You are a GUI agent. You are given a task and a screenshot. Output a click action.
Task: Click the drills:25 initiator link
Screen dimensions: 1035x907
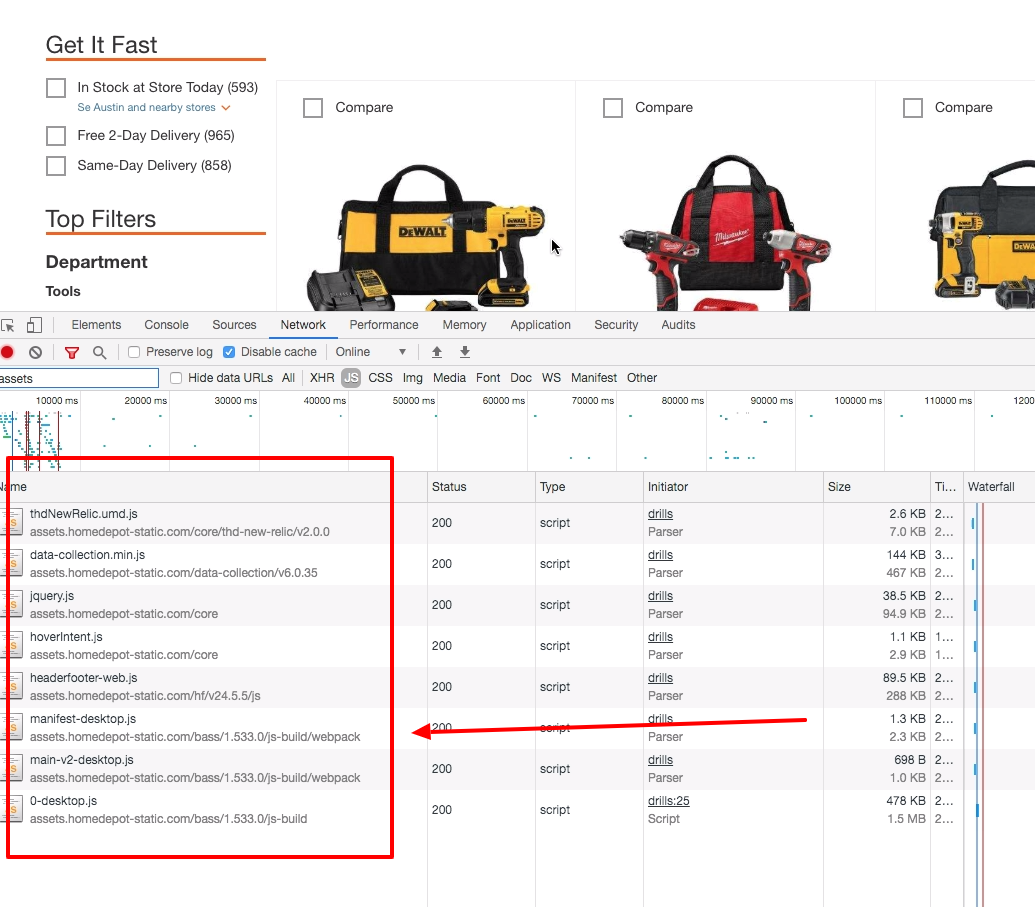[668, 801]
